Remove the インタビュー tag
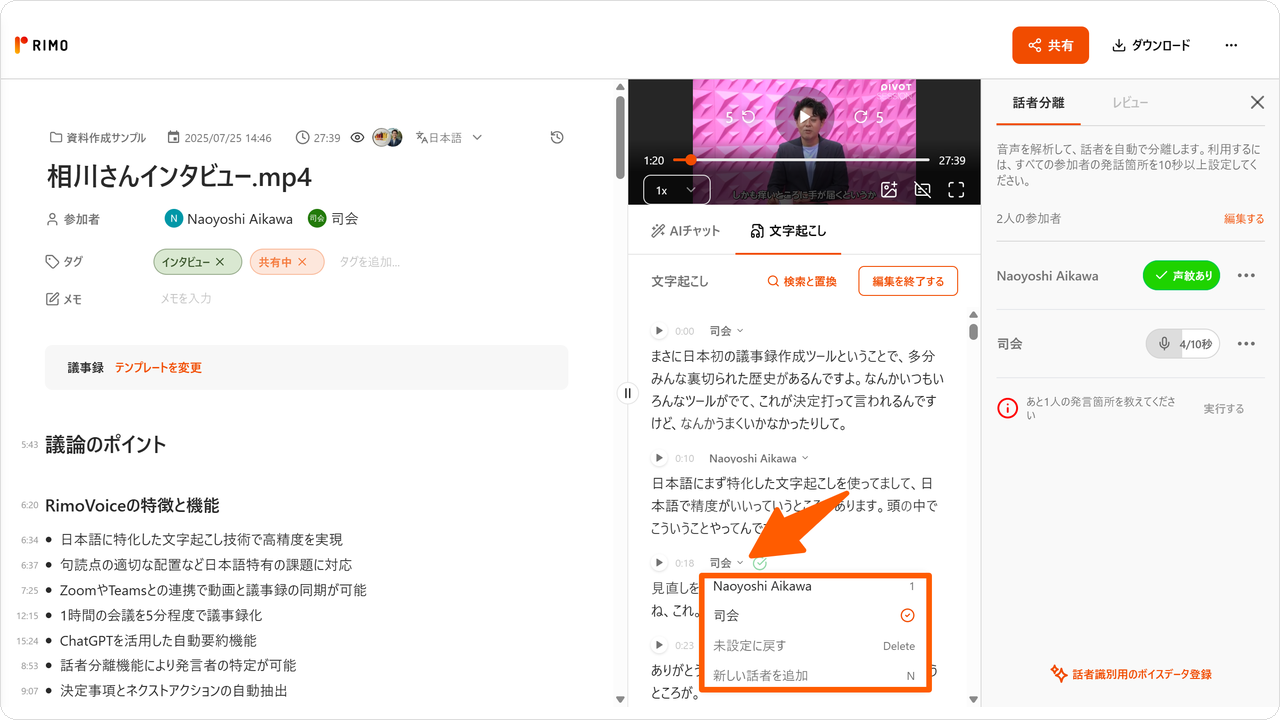The image size is (1280, 720). coord(220,262)
